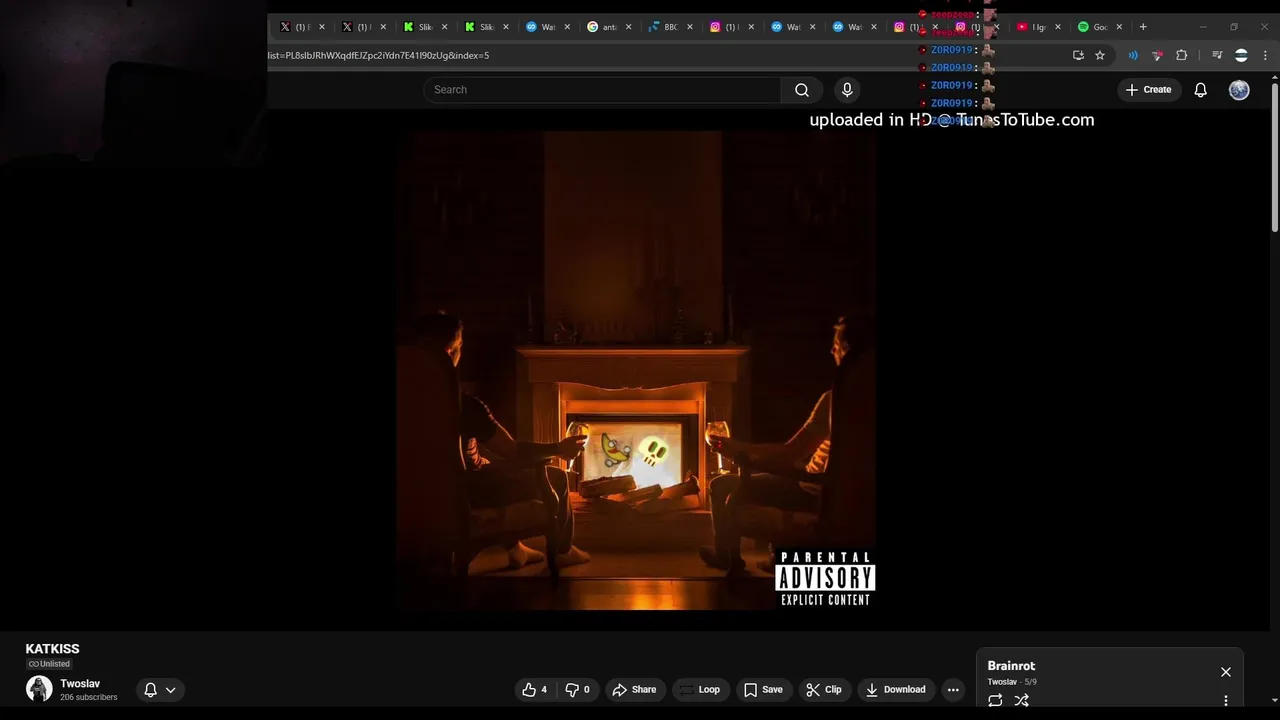The width and height of the screenshot is (1280, 720).
Task: Toggle playlist shuffle in Brainrot panel
Action: point(1021,700)
